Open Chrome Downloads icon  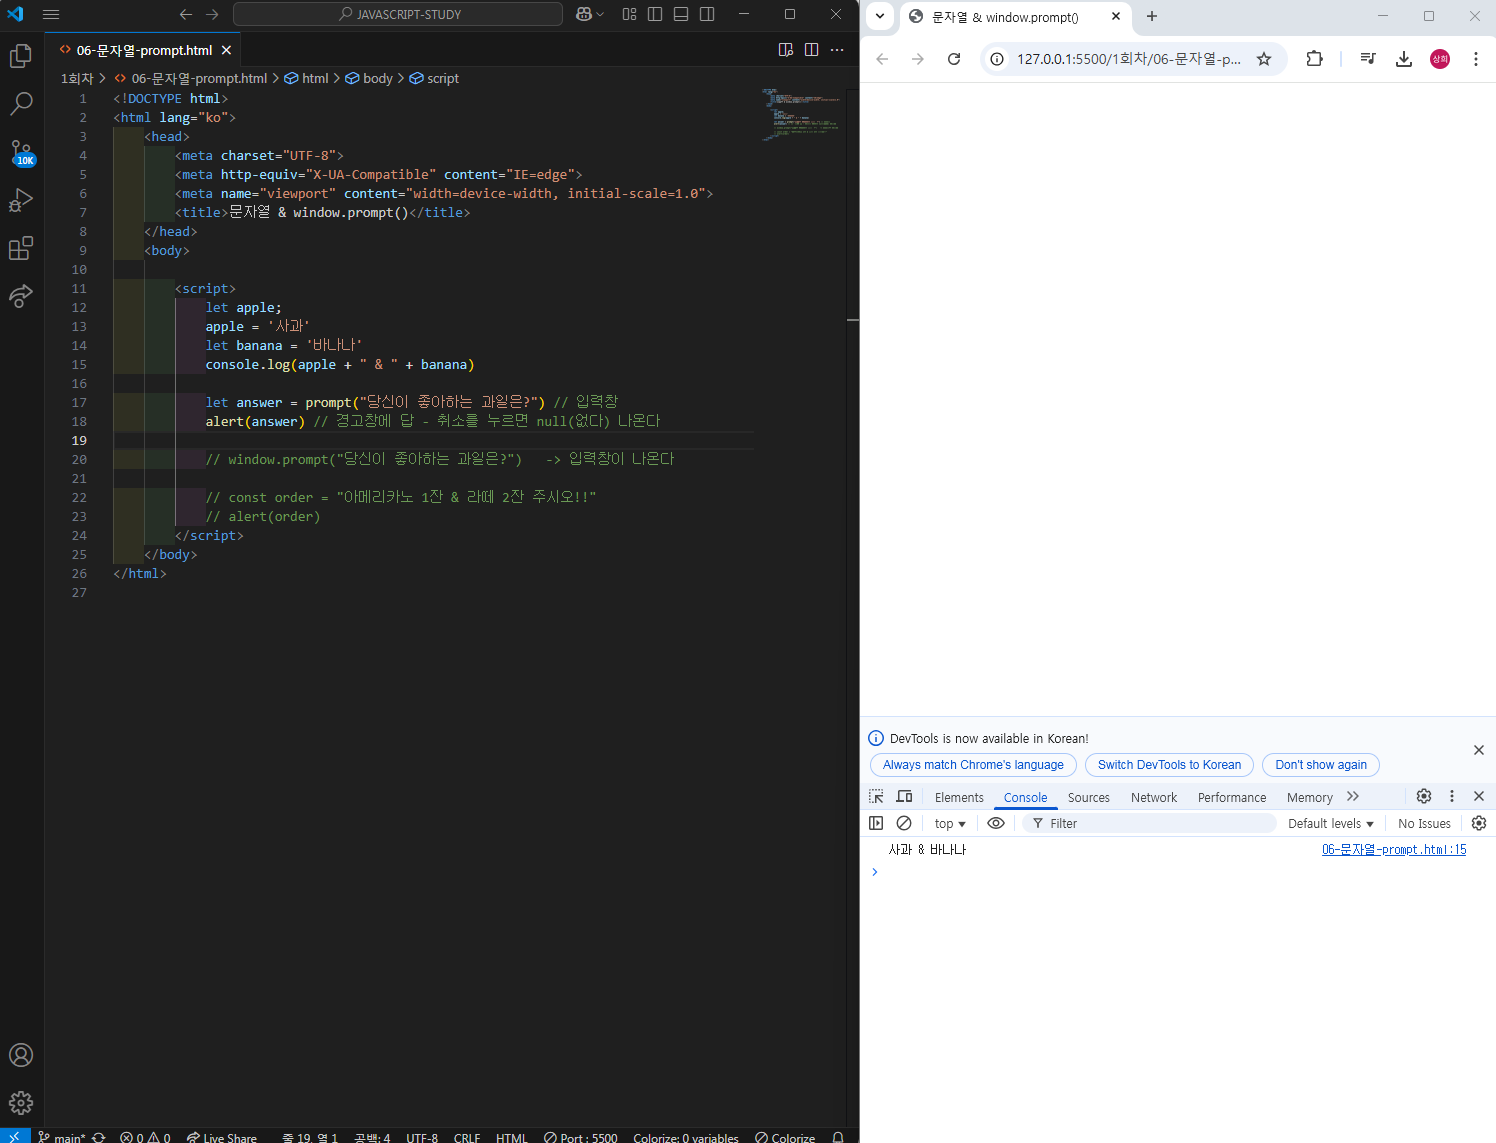[1404, 59]
